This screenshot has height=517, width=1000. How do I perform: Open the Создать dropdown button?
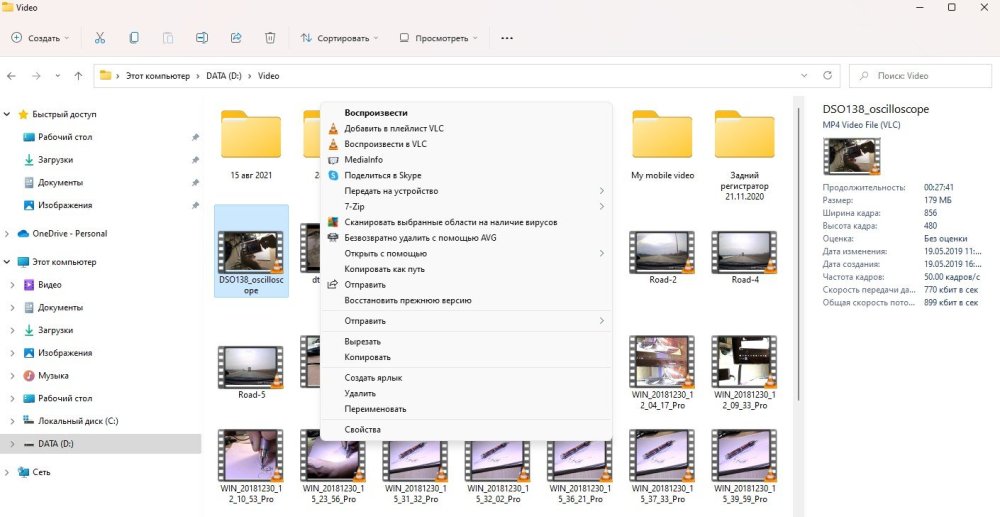41,38
